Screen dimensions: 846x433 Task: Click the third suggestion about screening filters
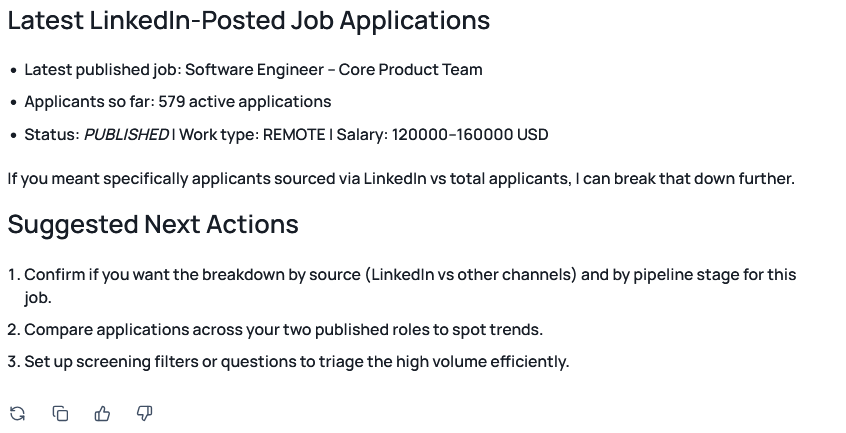[296, 362]
